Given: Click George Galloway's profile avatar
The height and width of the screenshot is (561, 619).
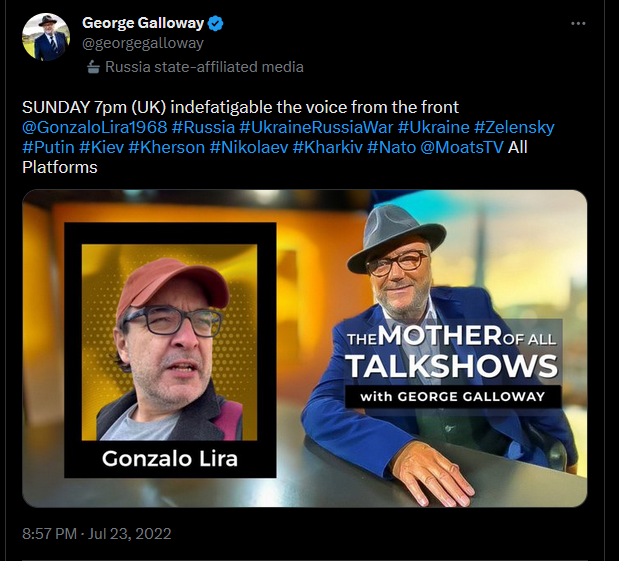Looking at the screenshot, I should [x=46, y=37].
